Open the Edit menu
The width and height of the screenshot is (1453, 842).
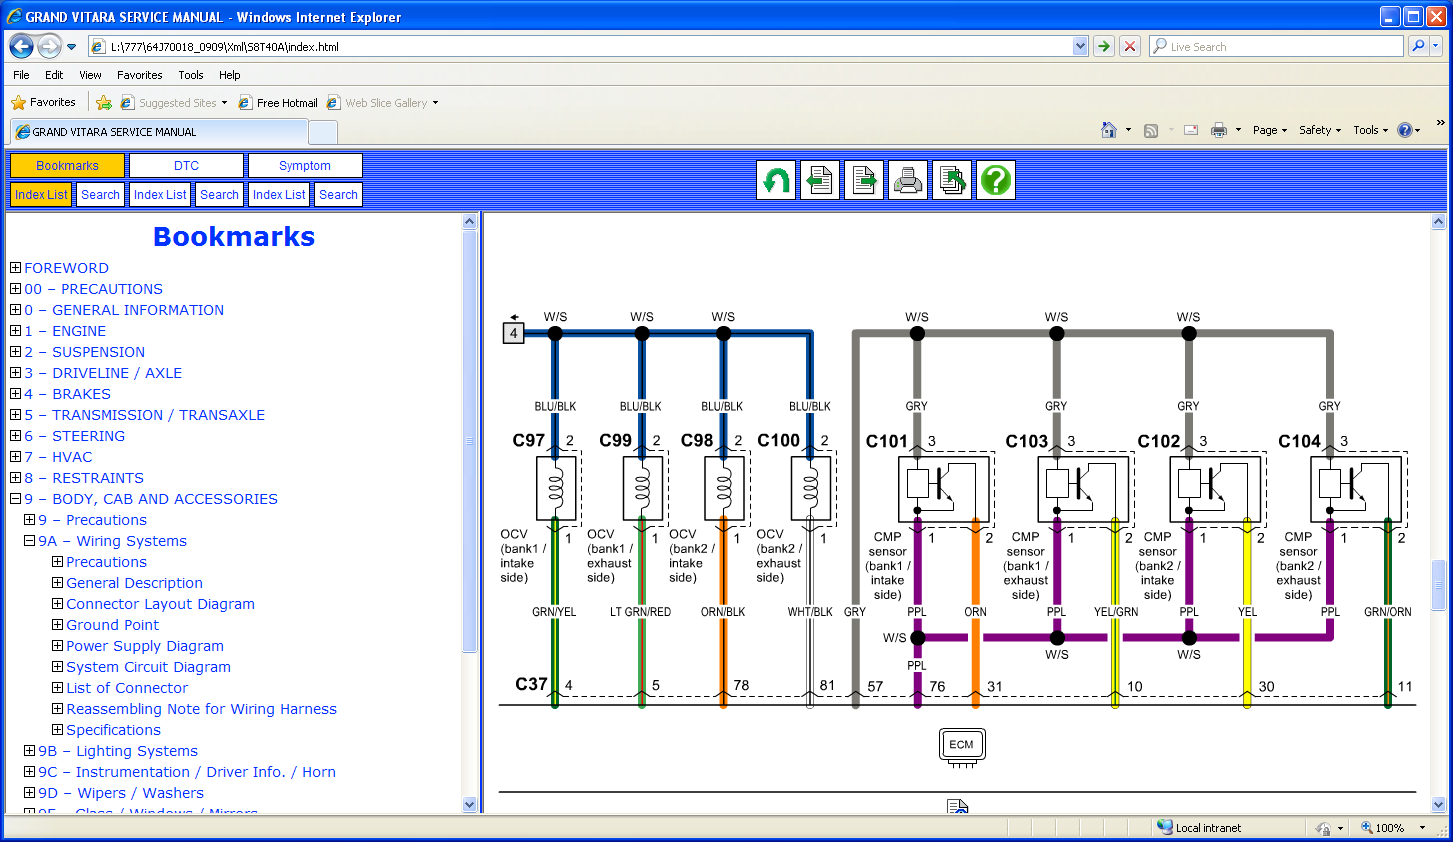pyautogui.click(x=54, y=75)
